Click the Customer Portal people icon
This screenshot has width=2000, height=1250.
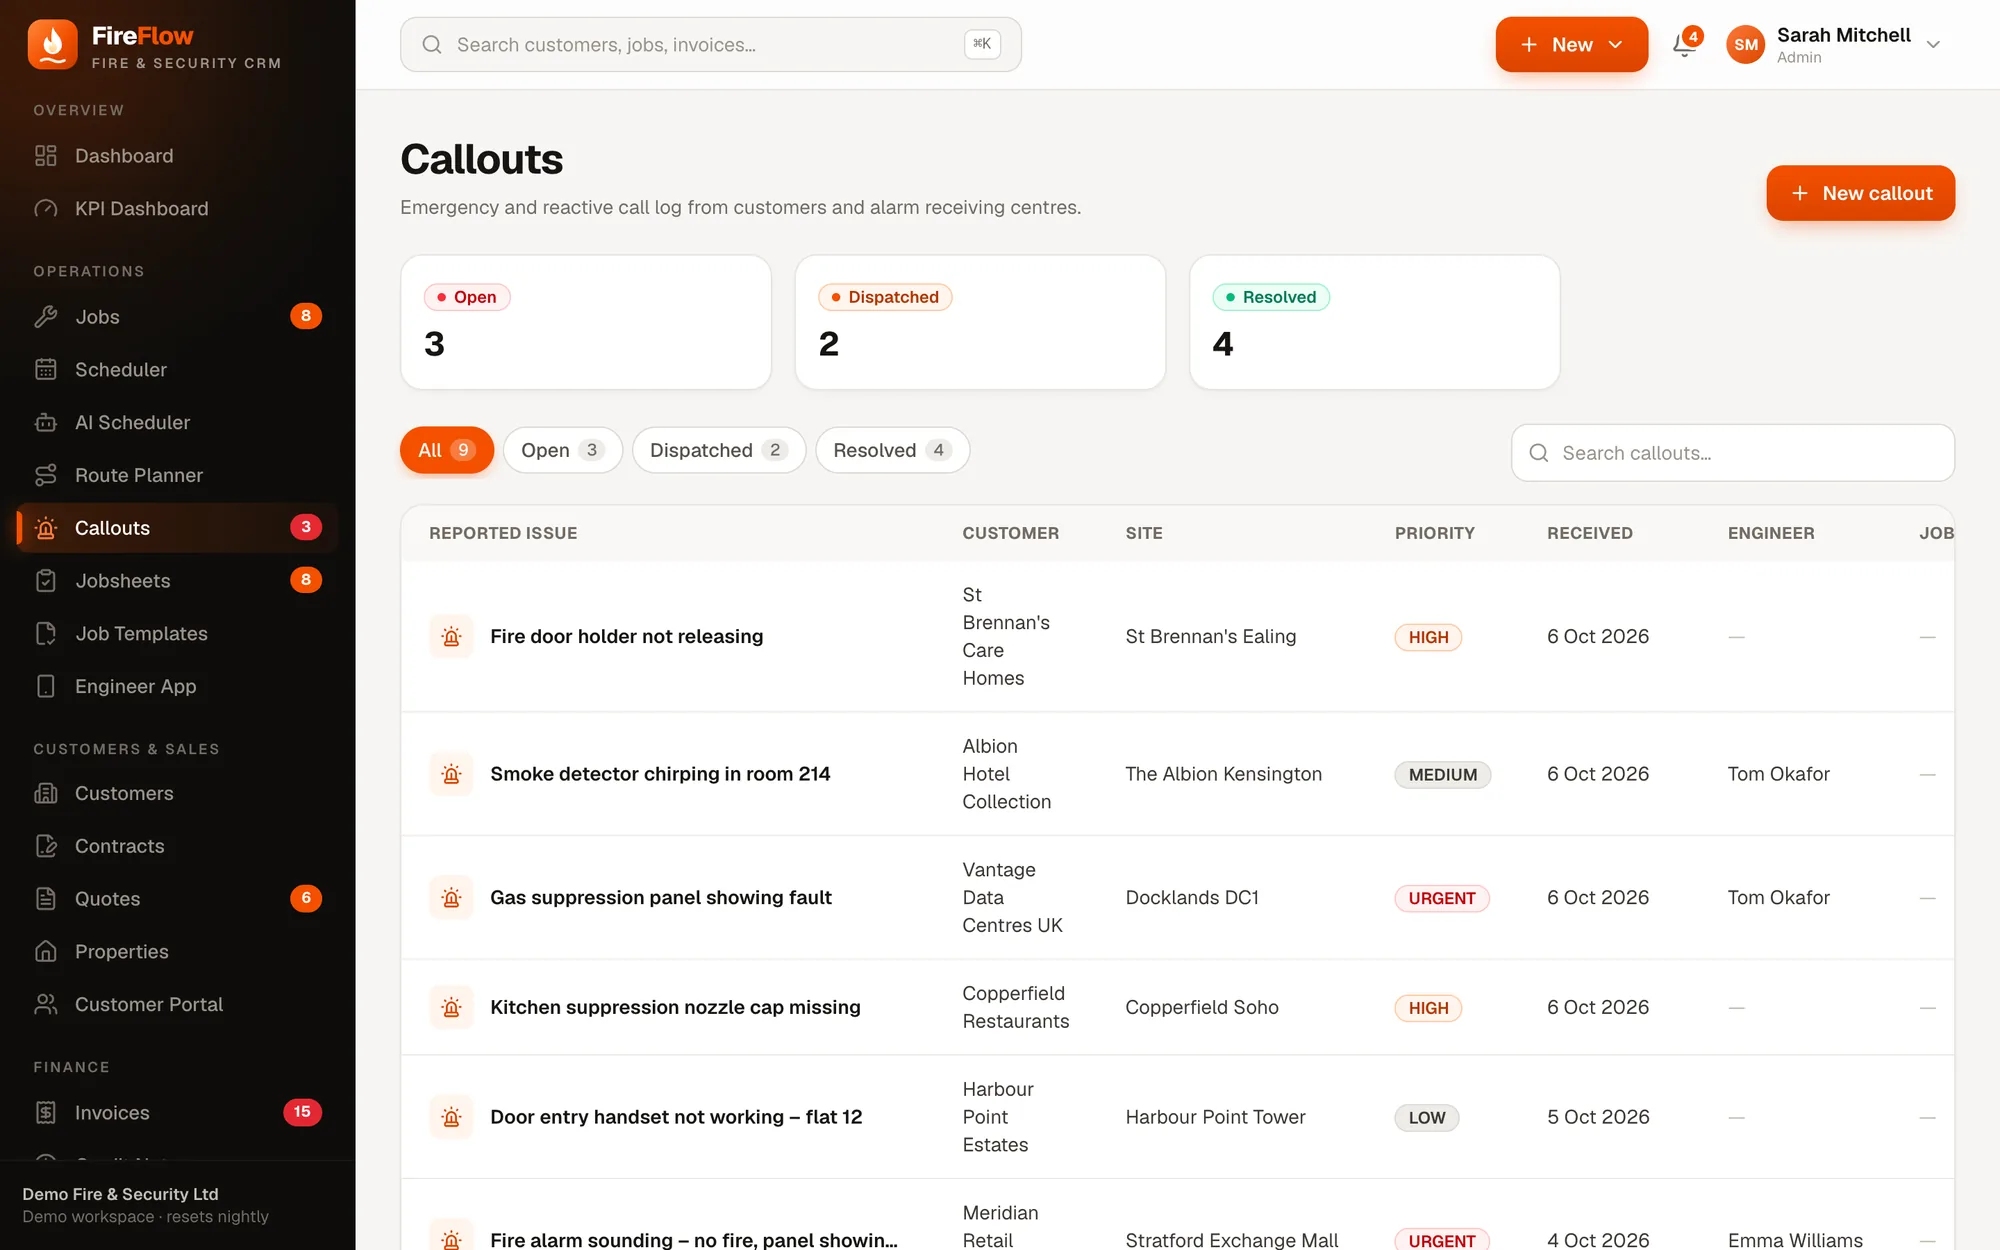pos(46,1005)
